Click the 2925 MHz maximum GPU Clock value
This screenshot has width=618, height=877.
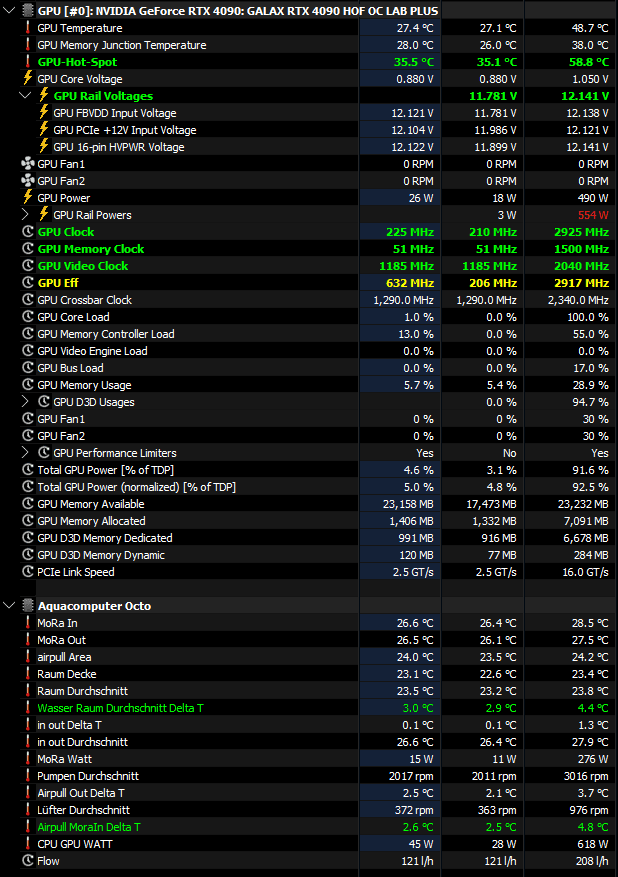582,232
